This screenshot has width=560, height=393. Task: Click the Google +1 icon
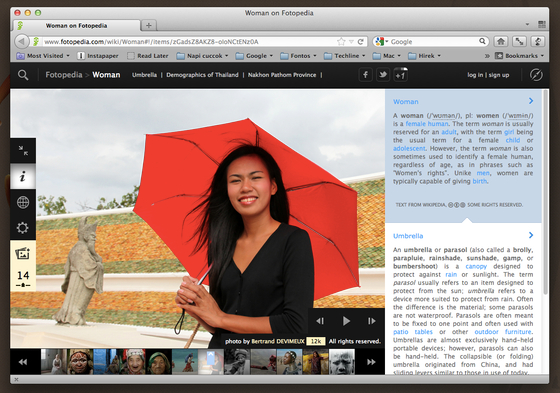pos(400,75)
